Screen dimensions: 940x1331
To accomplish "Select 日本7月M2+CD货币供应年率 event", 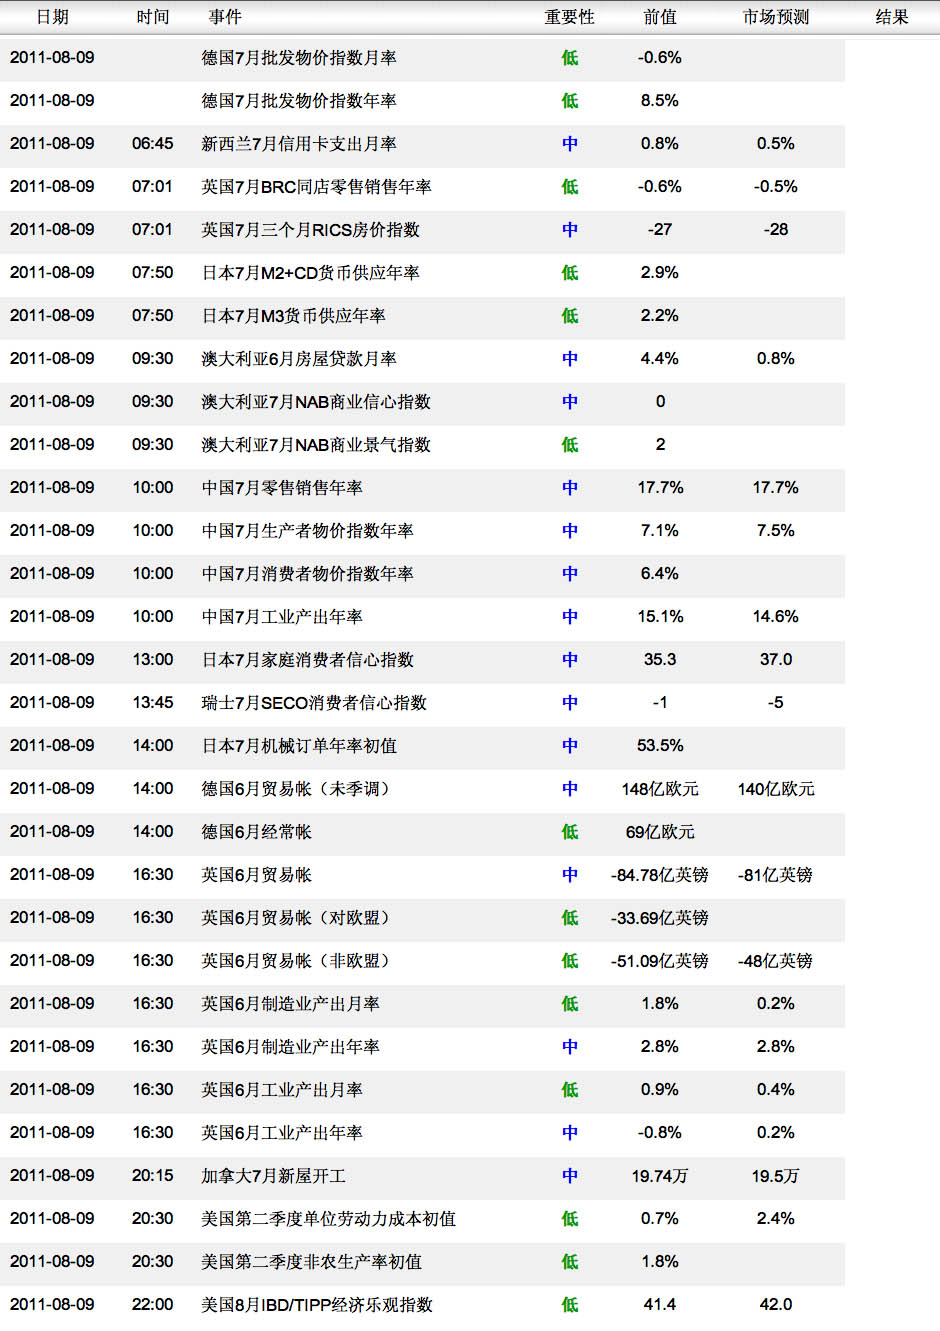I will click(310, 273).
